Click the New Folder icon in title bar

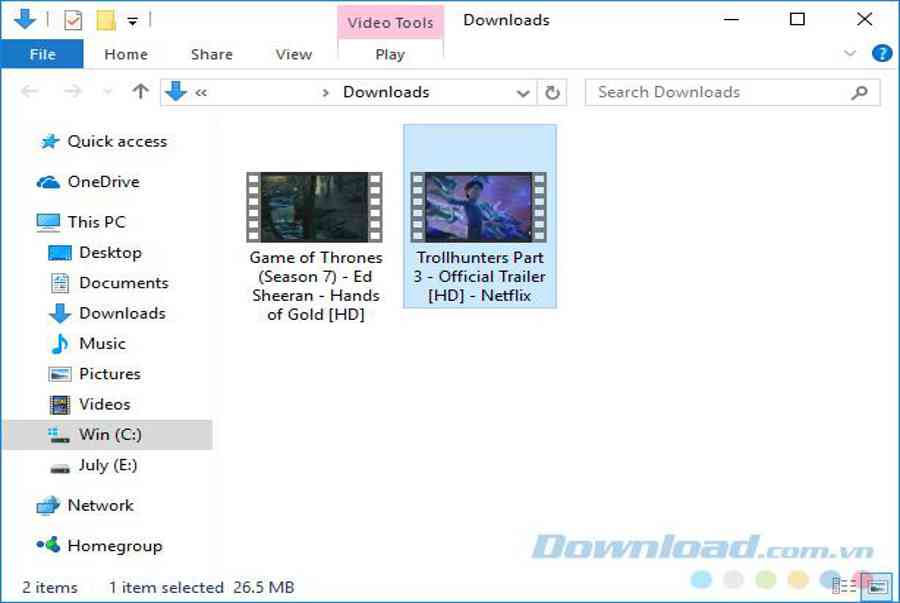tap(105, 20)
